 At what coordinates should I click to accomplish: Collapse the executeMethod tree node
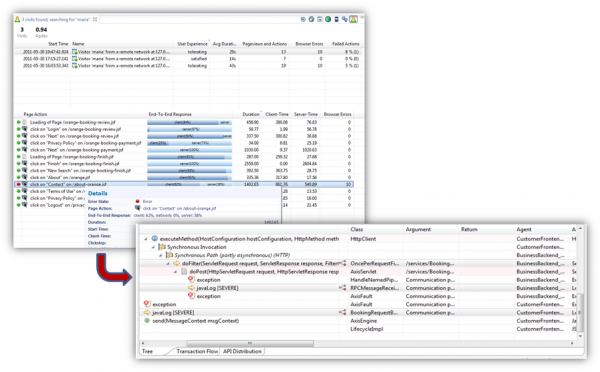(x=145, y=239)
